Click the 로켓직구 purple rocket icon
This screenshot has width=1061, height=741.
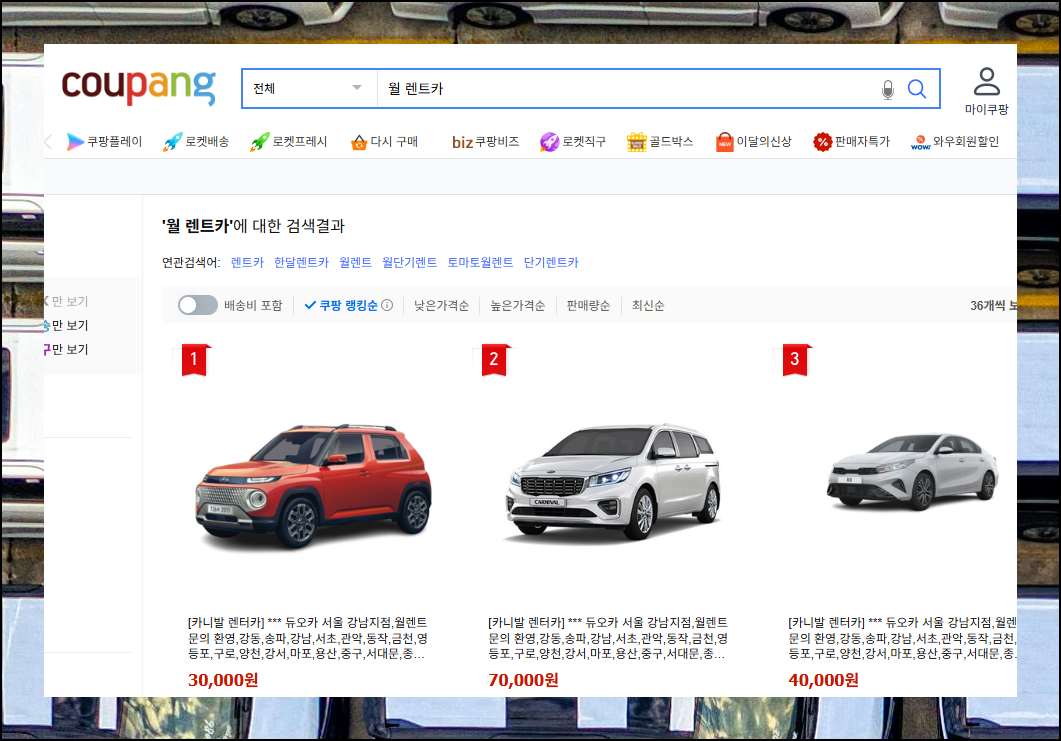549,141
